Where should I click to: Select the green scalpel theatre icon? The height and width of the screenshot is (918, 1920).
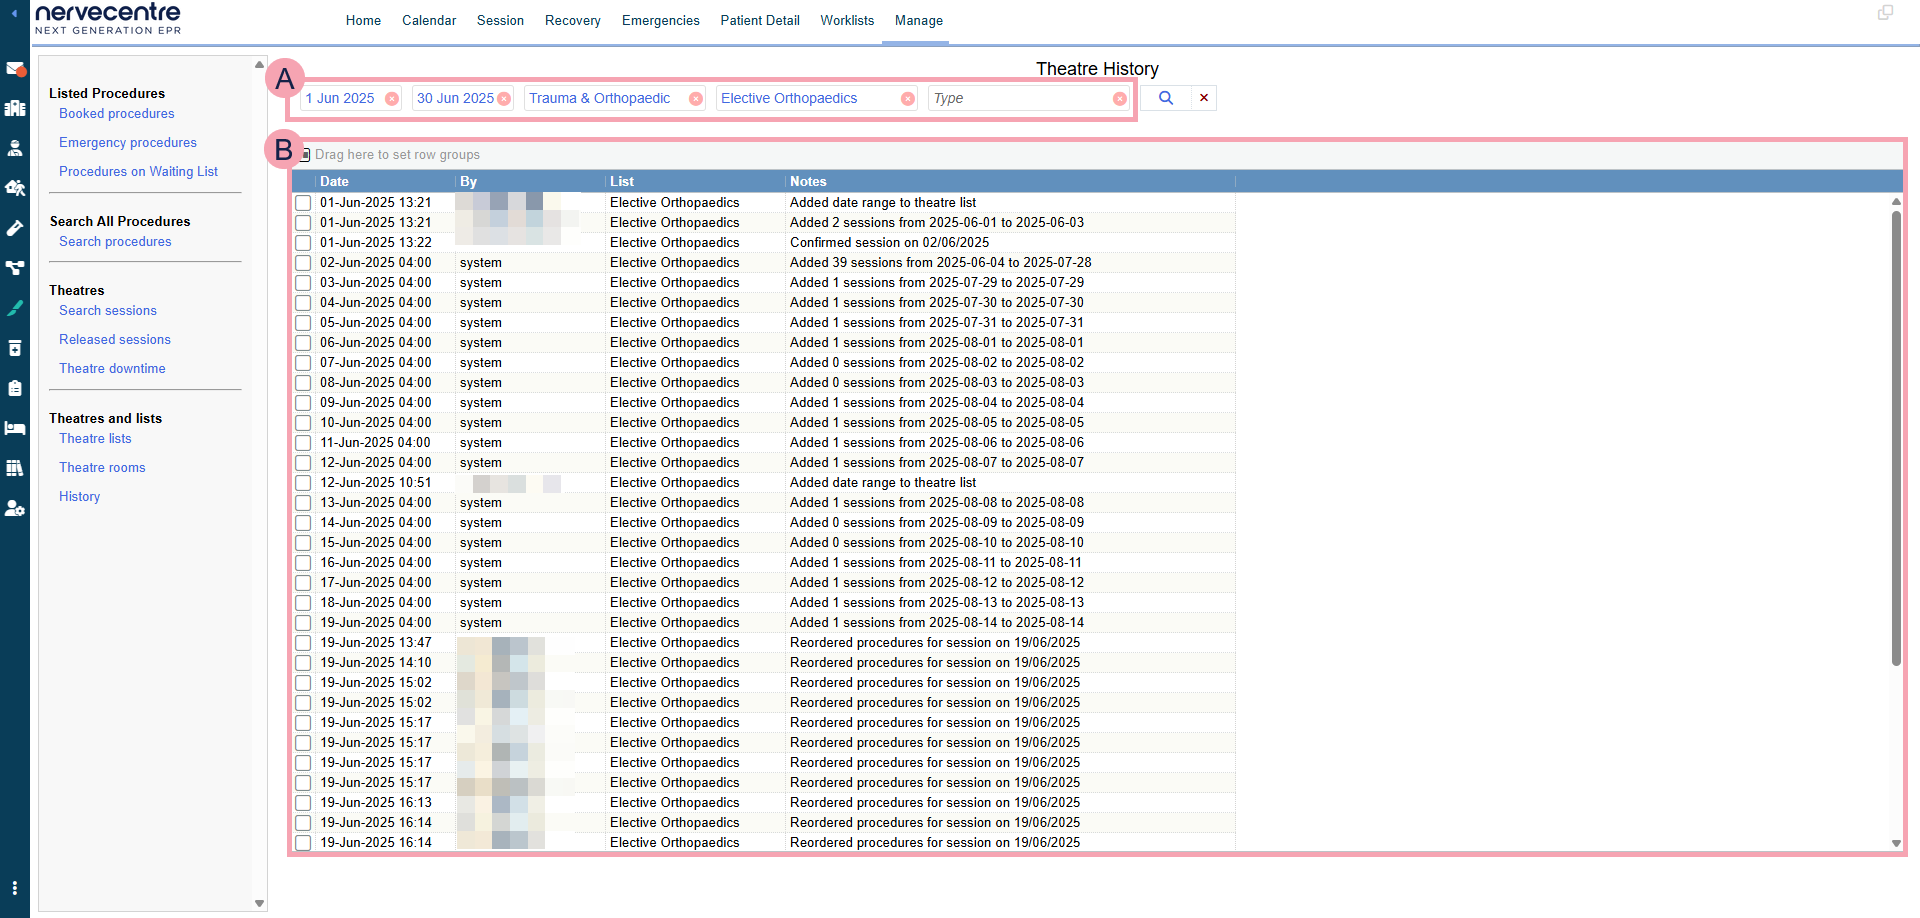tap(15, 308)
